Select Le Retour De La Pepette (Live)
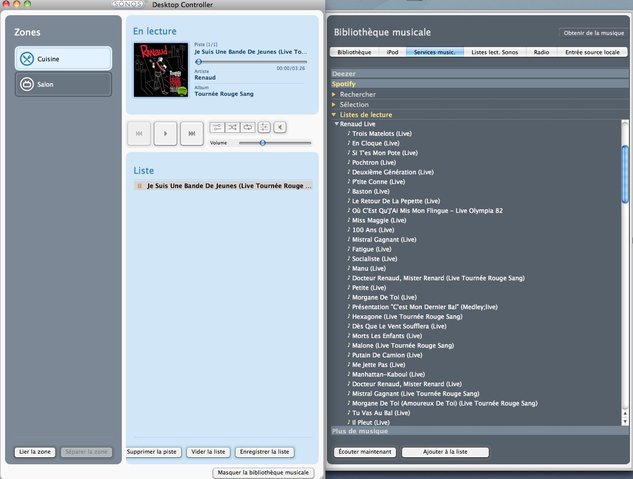 pyautogui.click(x=396, y=201)
